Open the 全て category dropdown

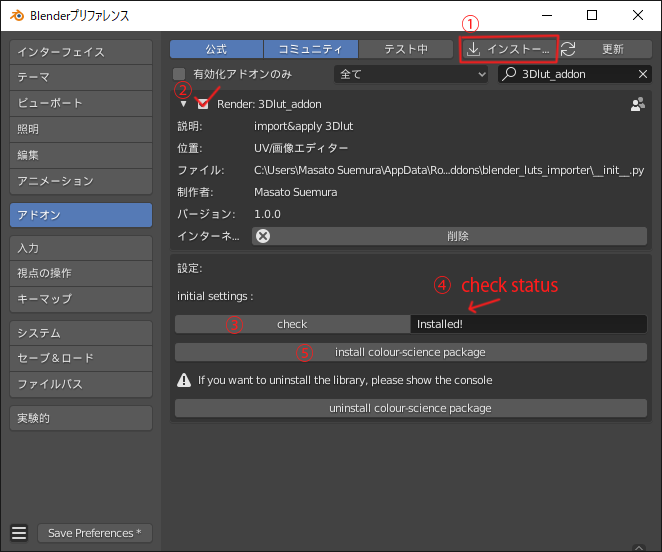[411, 74]
